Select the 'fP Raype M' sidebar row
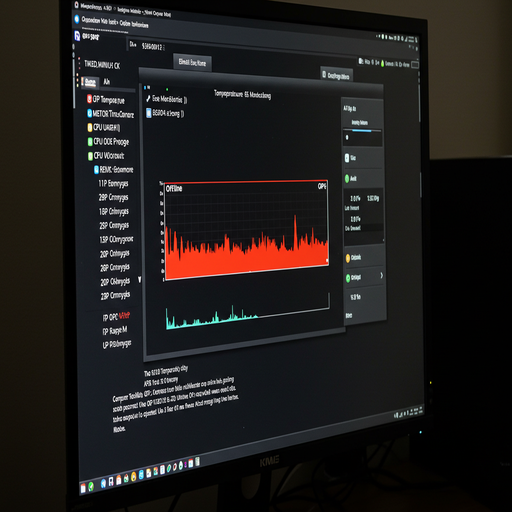 click(115, 331)
